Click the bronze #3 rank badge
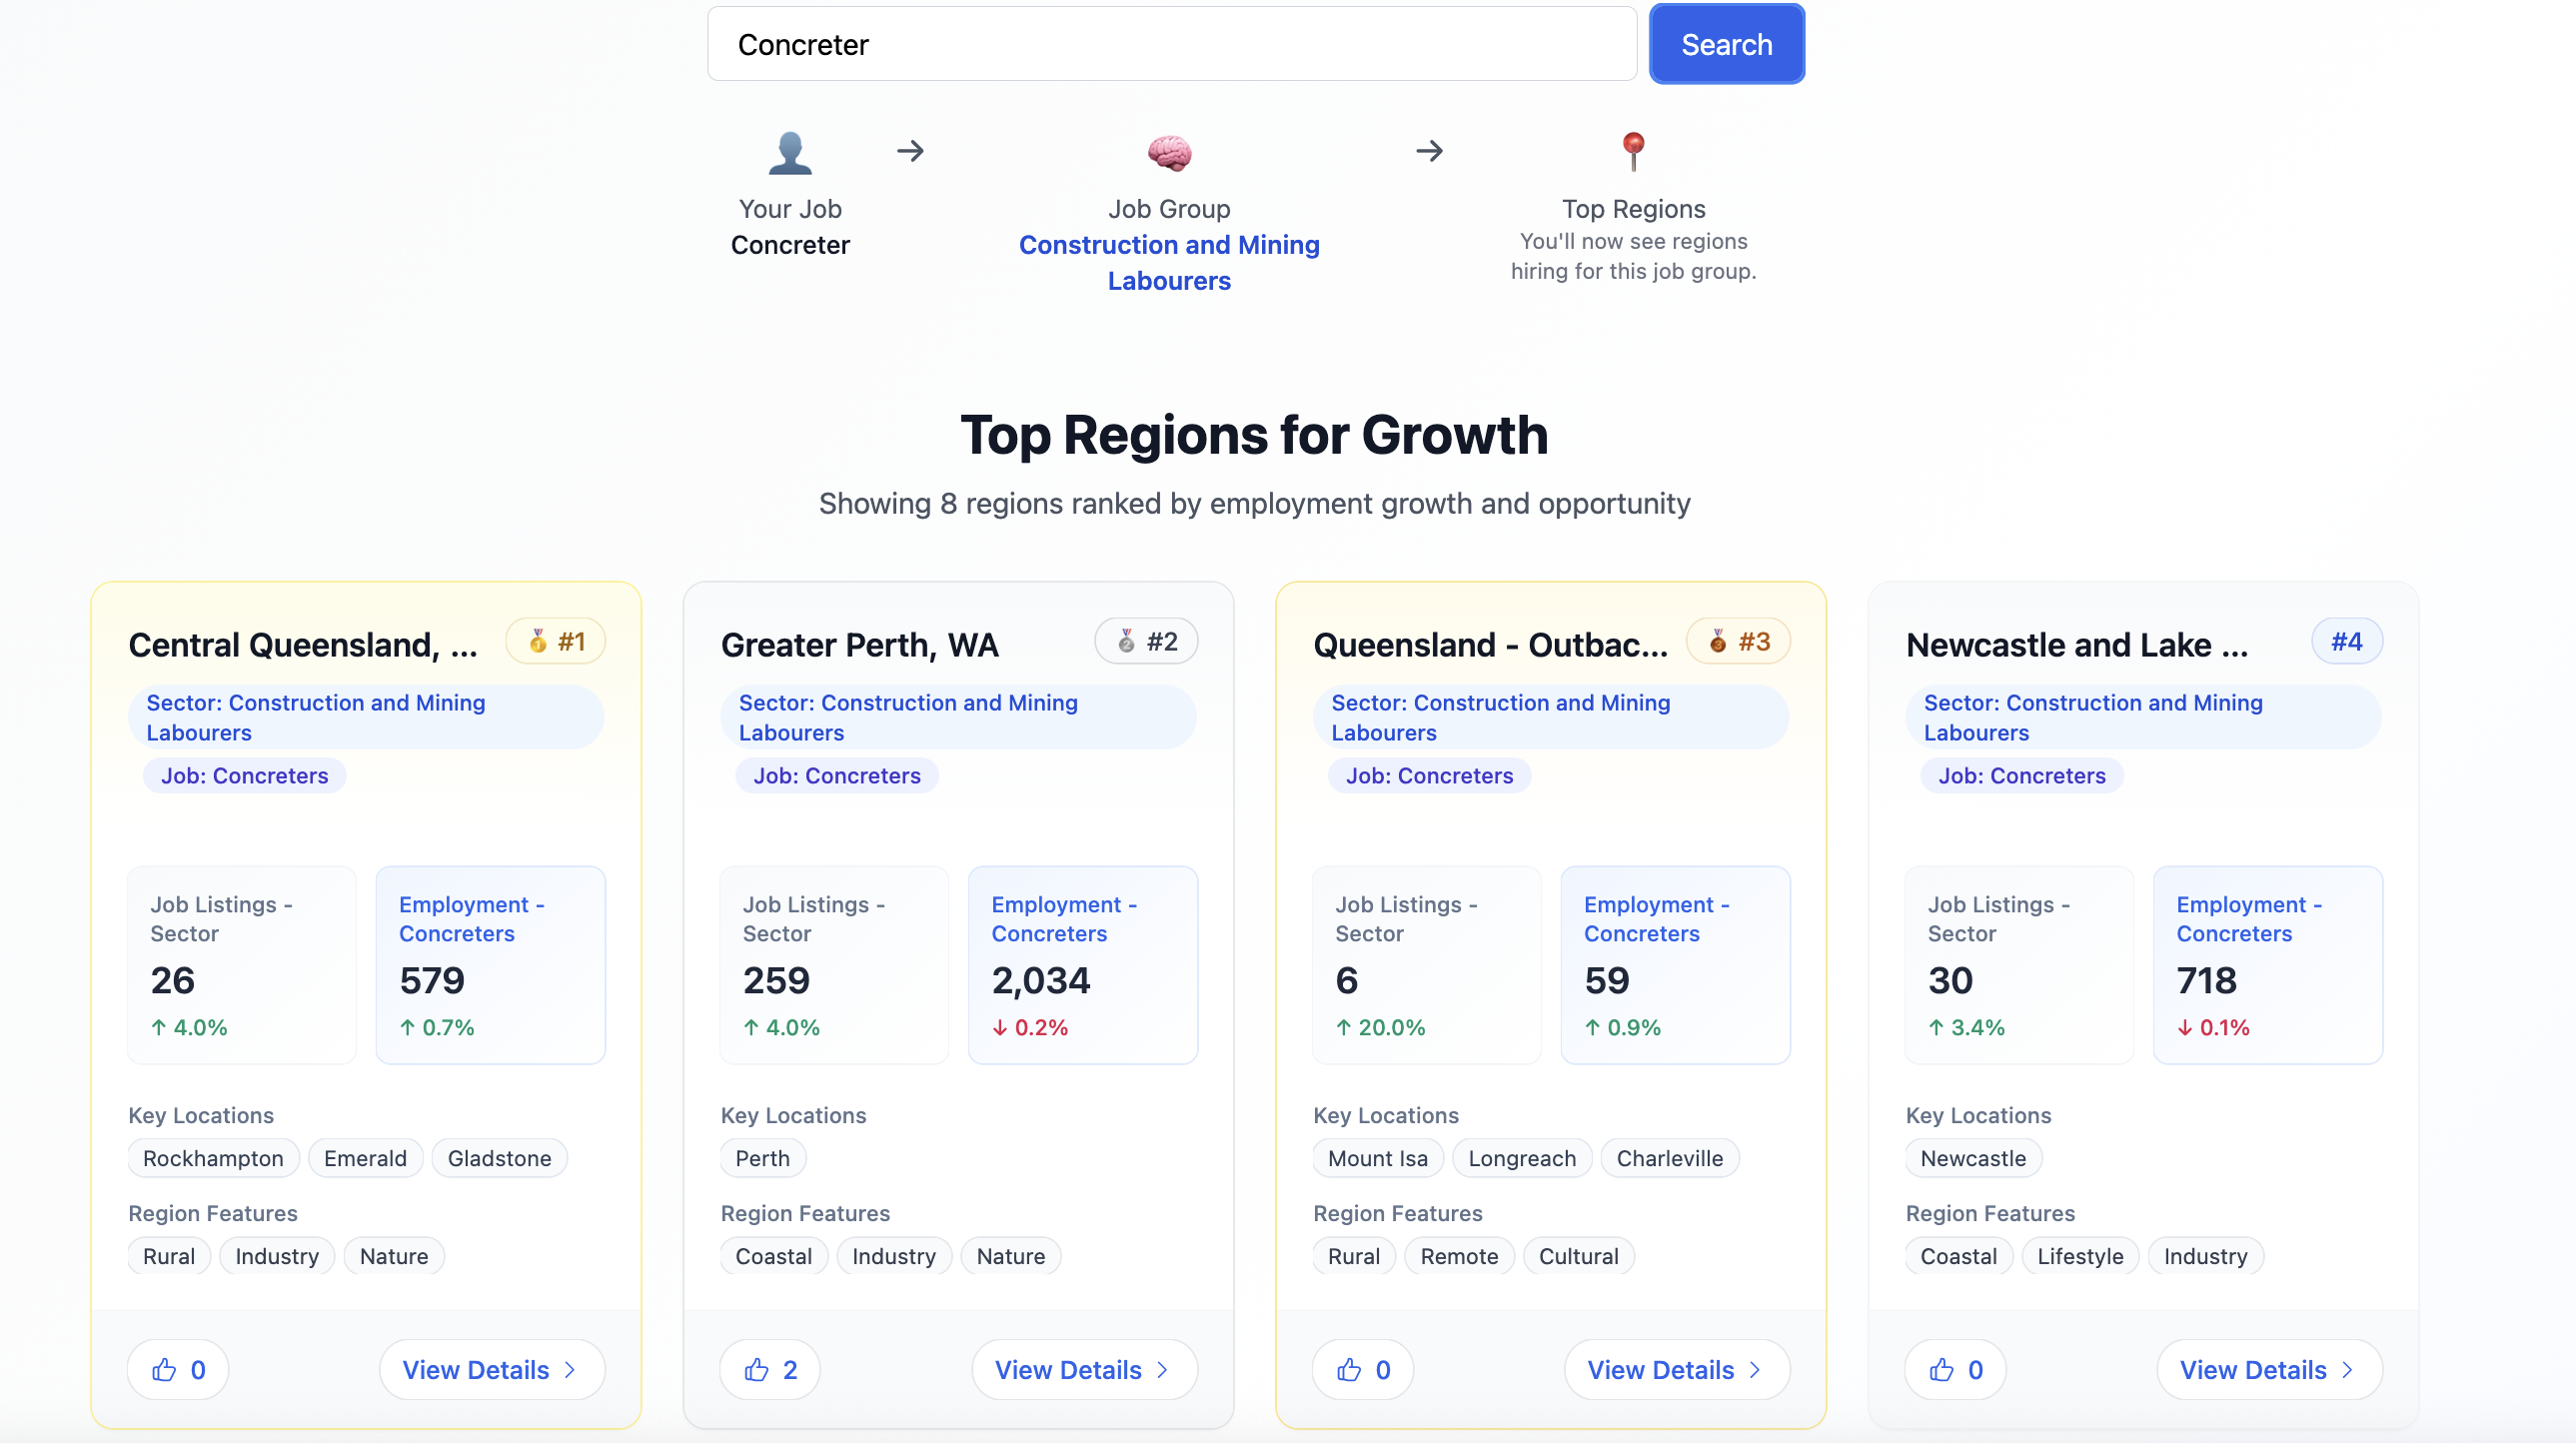Viewport: 2576px width, 1443px height. (1738, 641)
